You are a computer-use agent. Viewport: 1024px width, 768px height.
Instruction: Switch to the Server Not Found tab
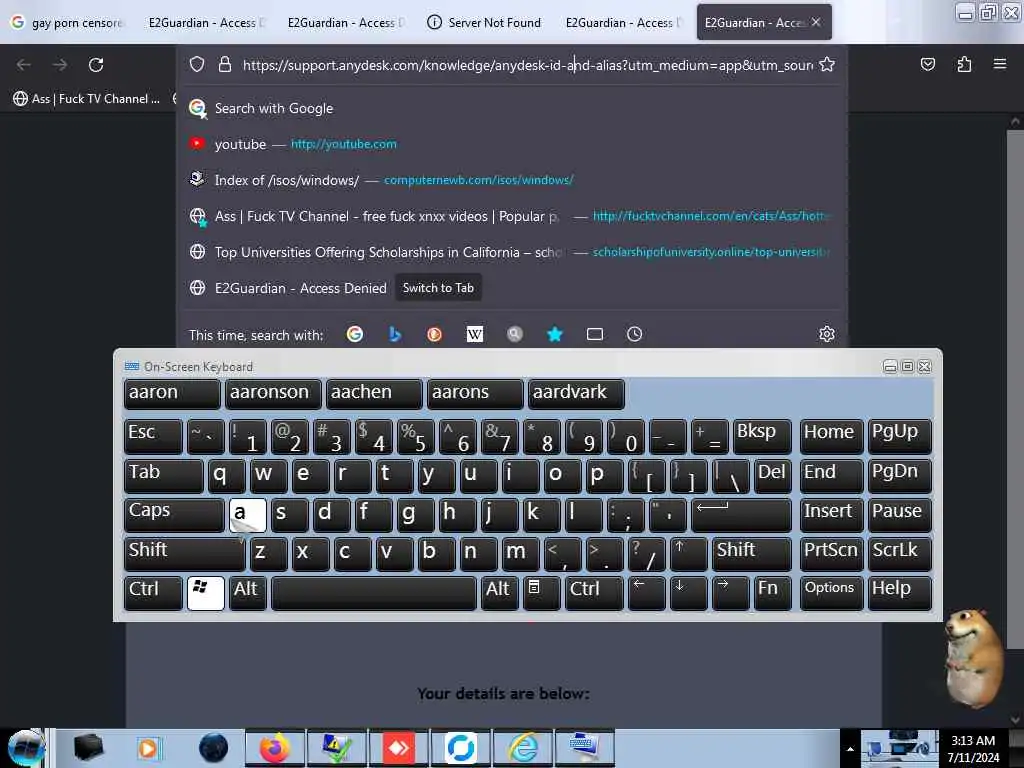click(x=485, y=23)
